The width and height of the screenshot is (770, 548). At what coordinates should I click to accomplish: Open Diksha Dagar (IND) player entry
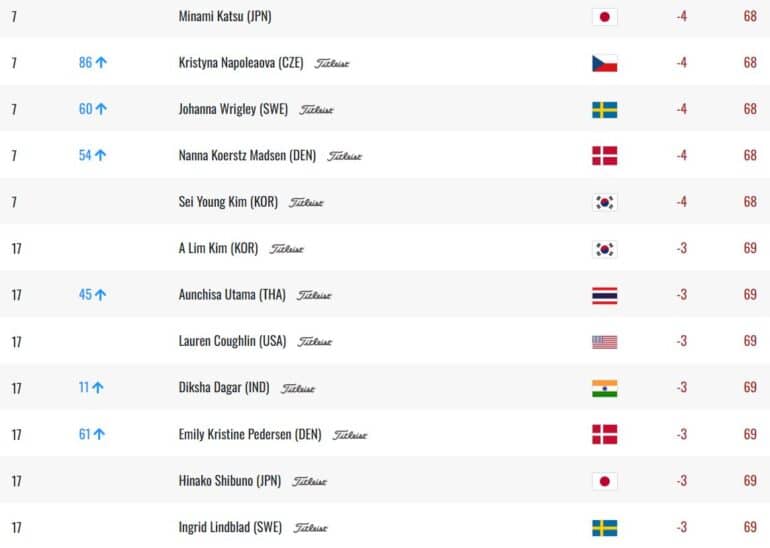tap(224, 388)
